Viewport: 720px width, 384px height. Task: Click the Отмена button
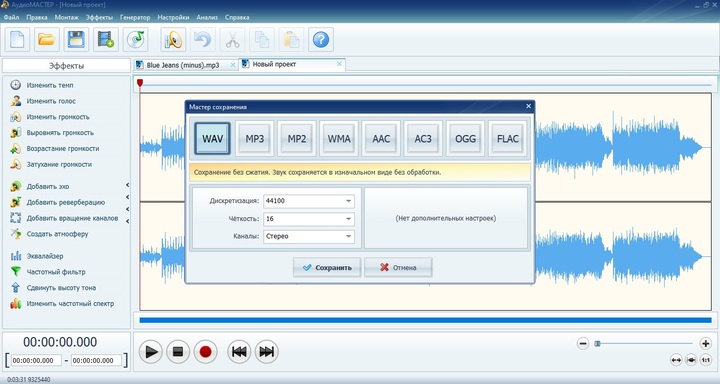pyautogui.click(x=398, y=267)
